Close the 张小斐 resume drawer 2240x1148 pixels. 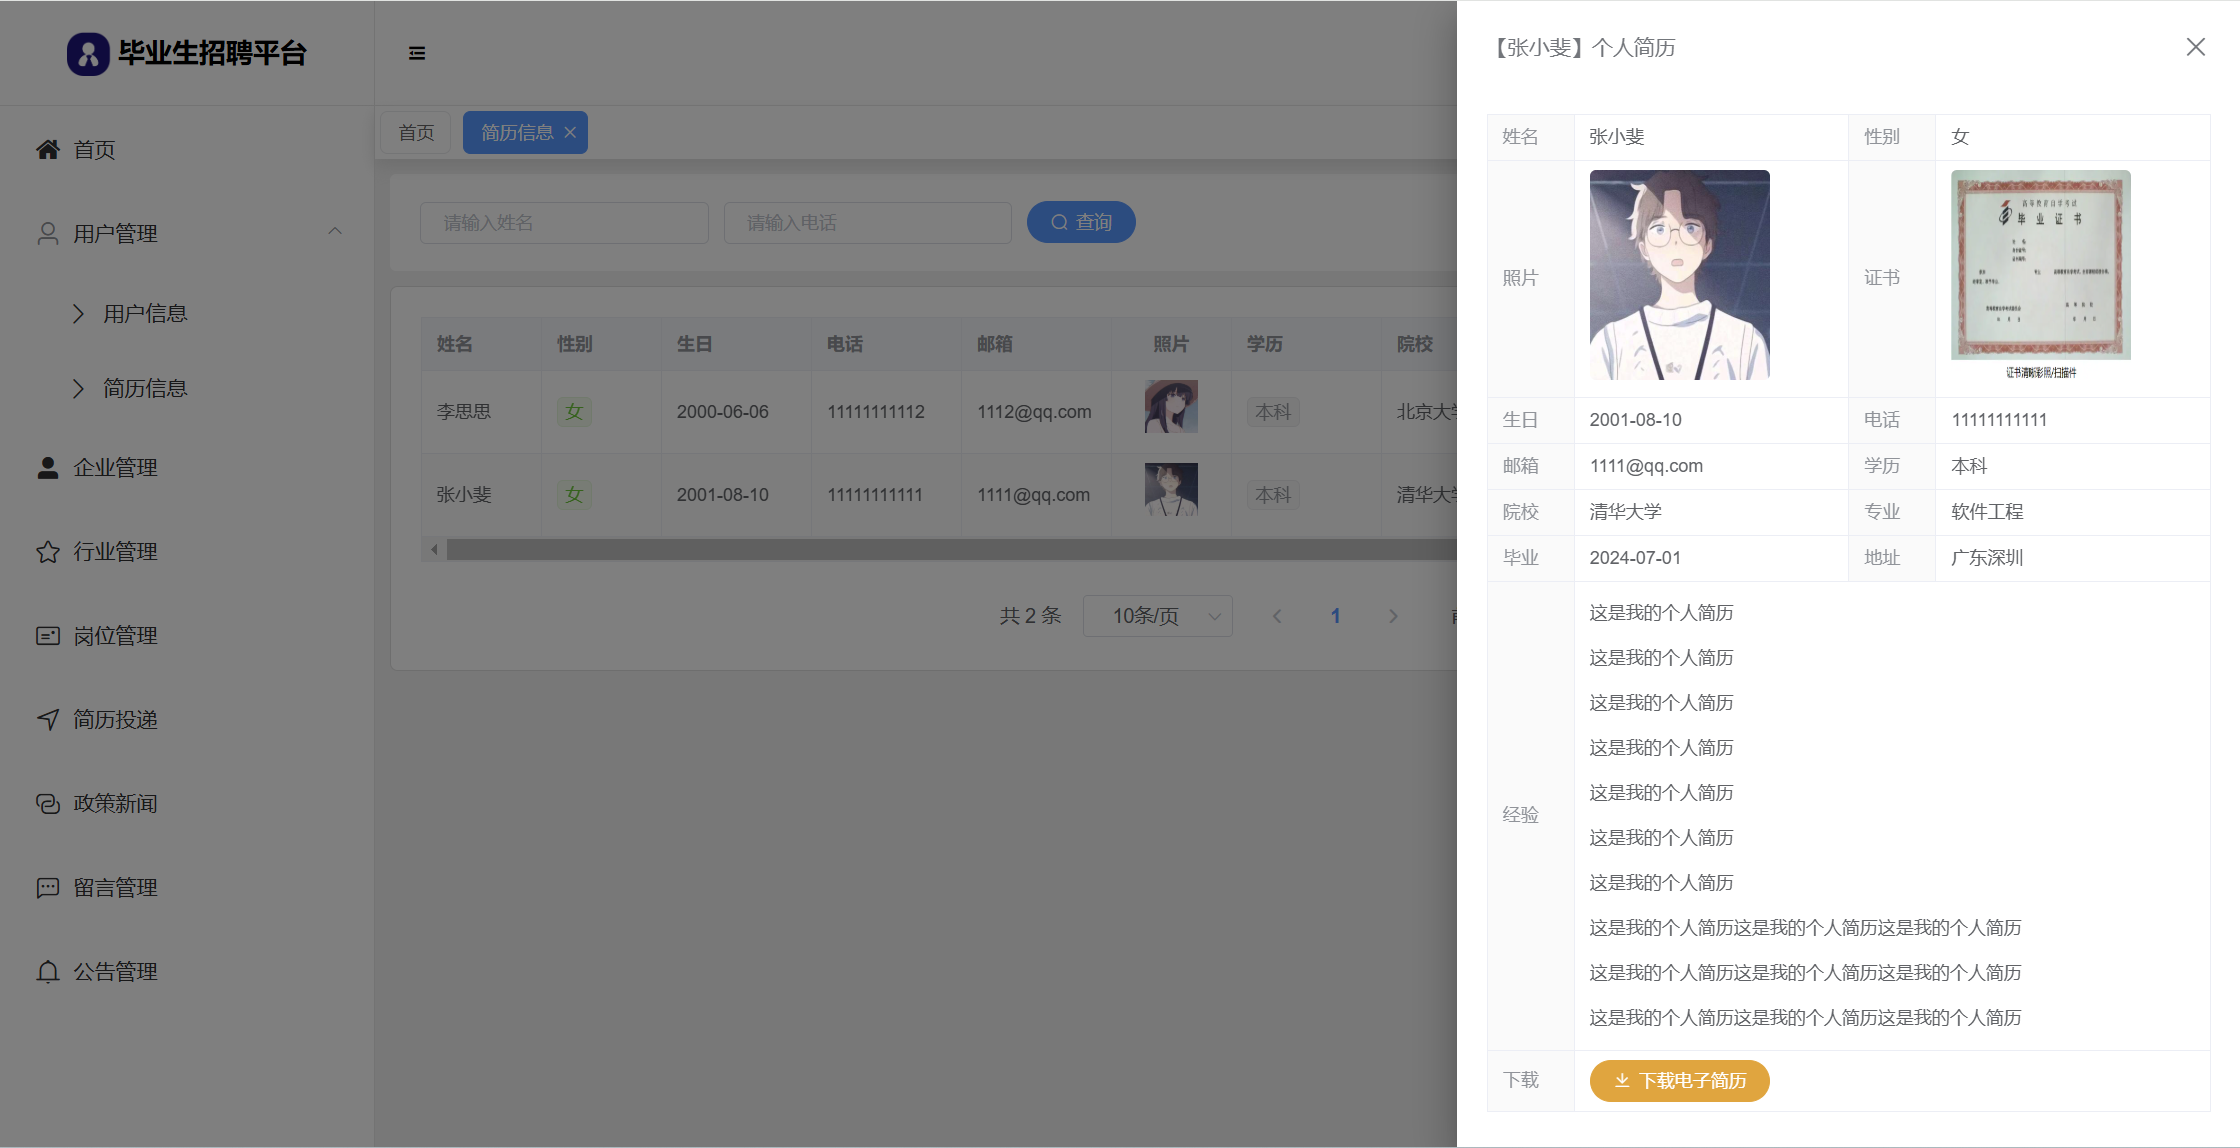(x=2195, y=47)
